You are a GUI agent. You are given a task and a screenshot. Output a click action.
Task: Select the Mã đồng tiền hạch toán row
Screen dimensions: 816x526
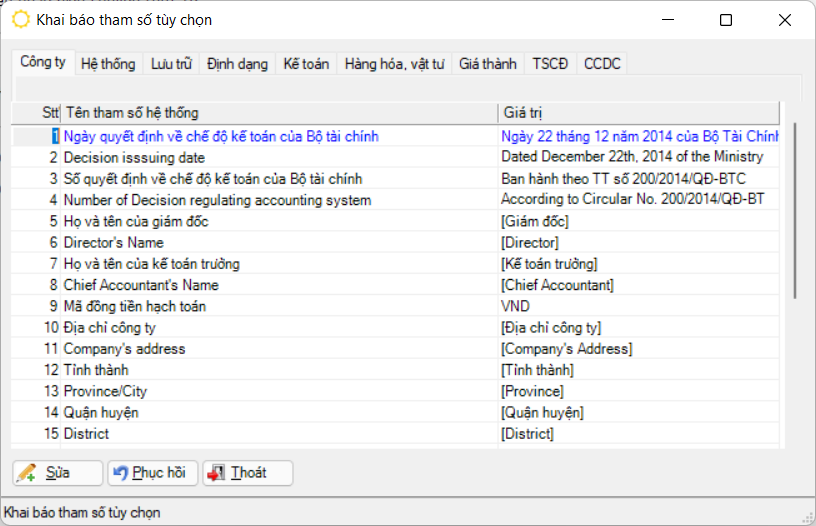pos(134,306)
